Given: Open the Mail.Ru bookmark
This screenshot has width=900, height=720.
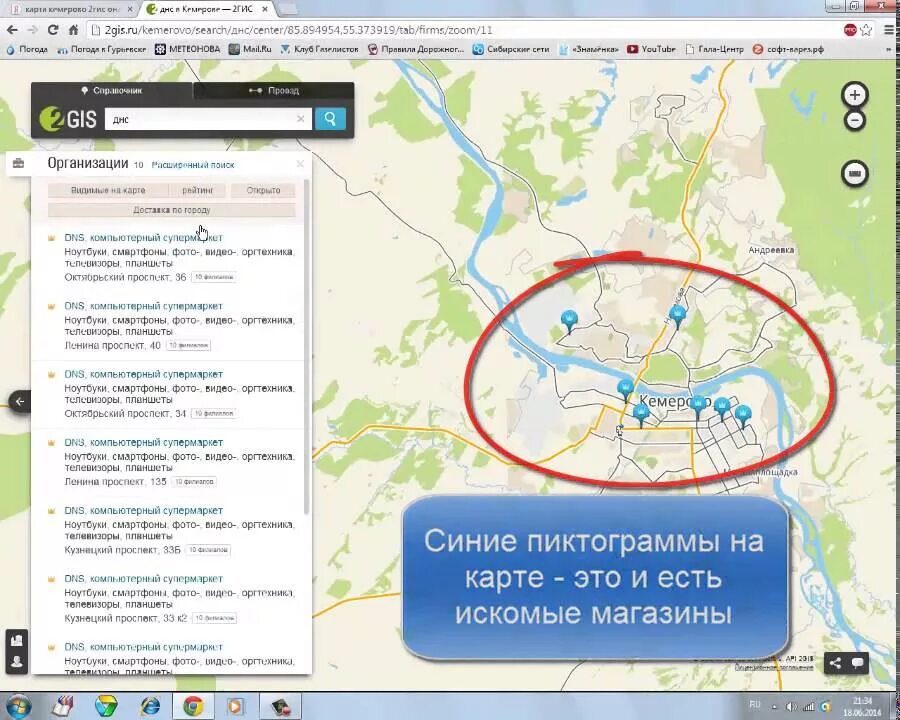Looking at the screenshot, I should (250, 49).
